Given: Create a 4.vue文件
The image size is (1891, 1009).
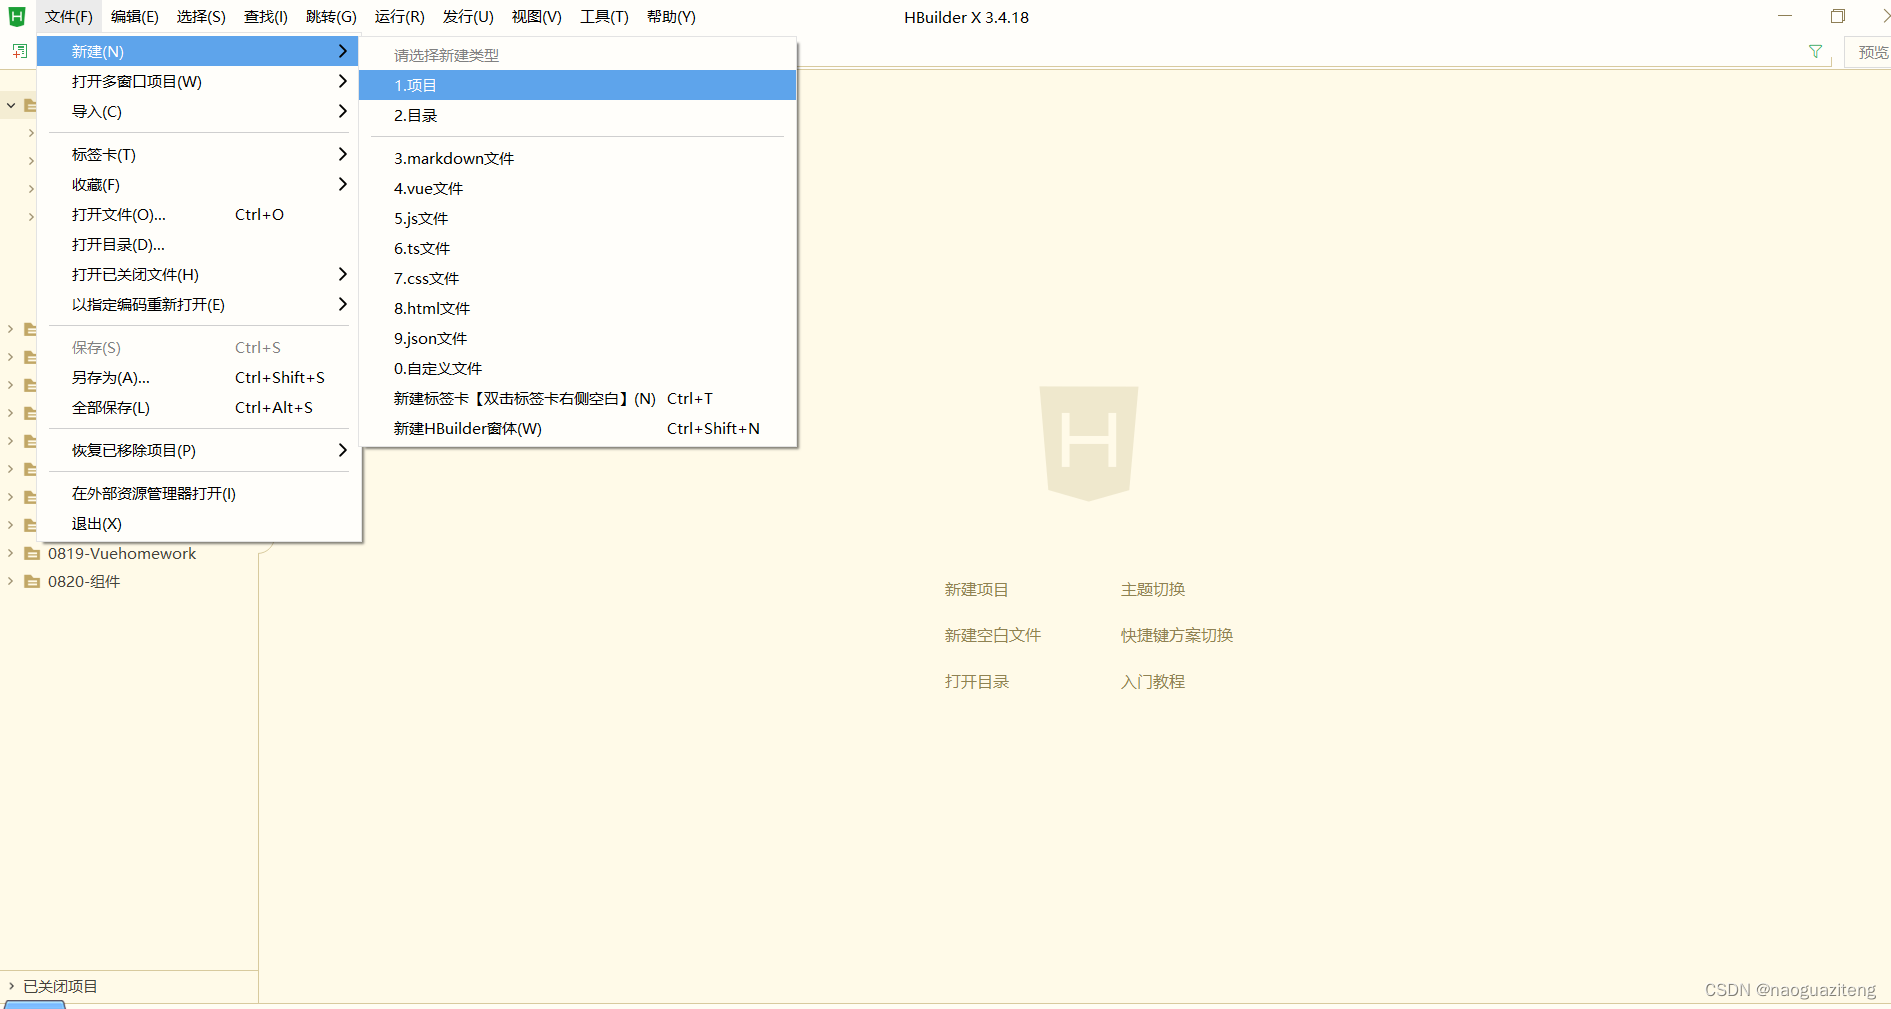Looking at the screenshot, I should (x=577, y=188).
